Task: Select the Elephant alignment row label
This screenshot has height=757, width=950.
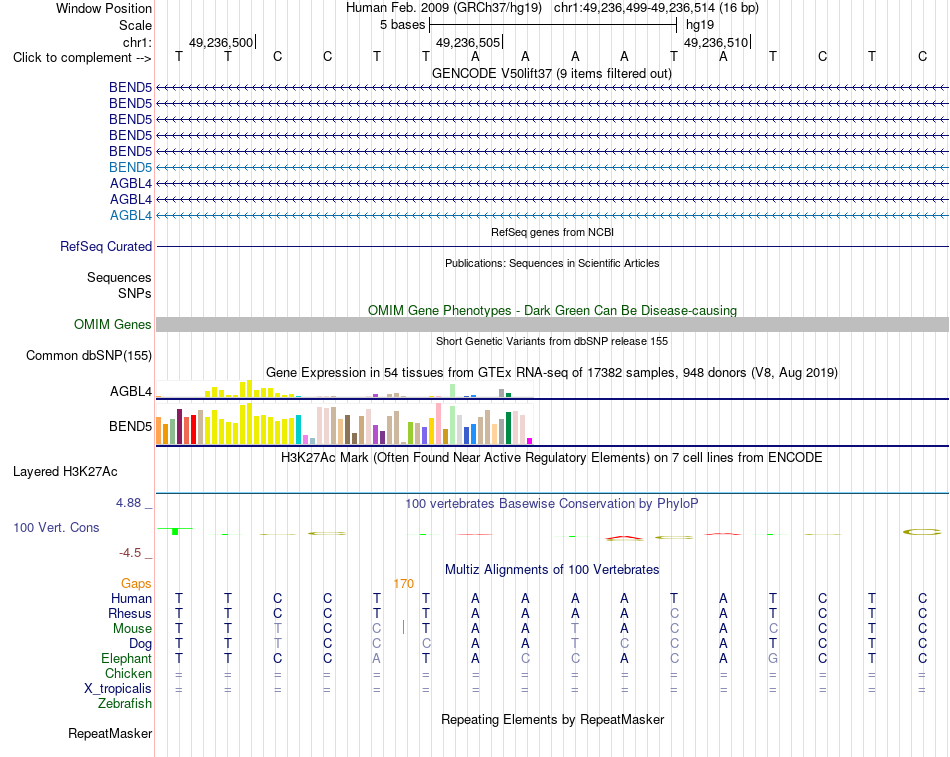Action: pos(127,658)
